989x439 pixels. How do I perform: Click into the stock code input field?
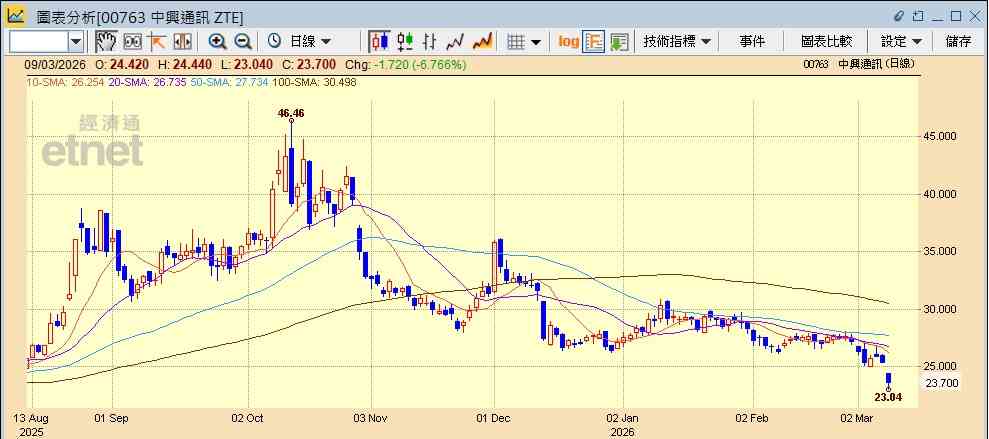pyautogui.click(x=39, y=42)
